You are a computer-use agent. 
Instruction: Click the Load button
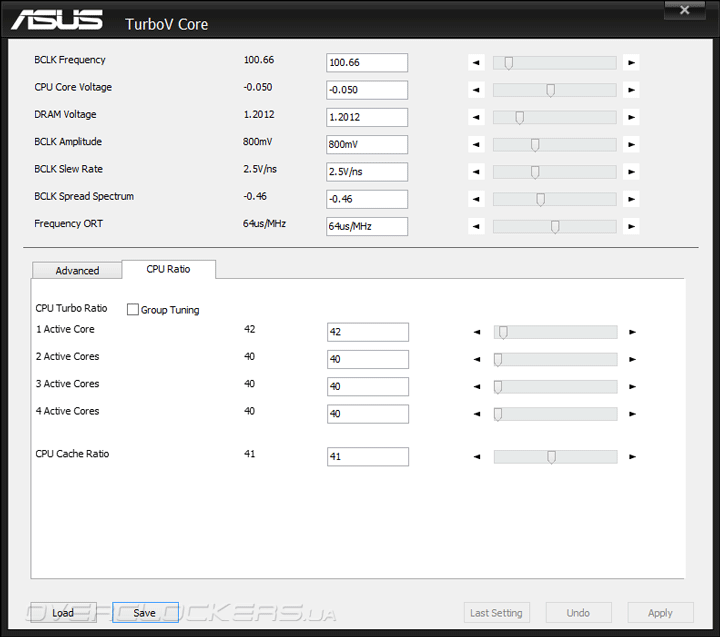63,613
